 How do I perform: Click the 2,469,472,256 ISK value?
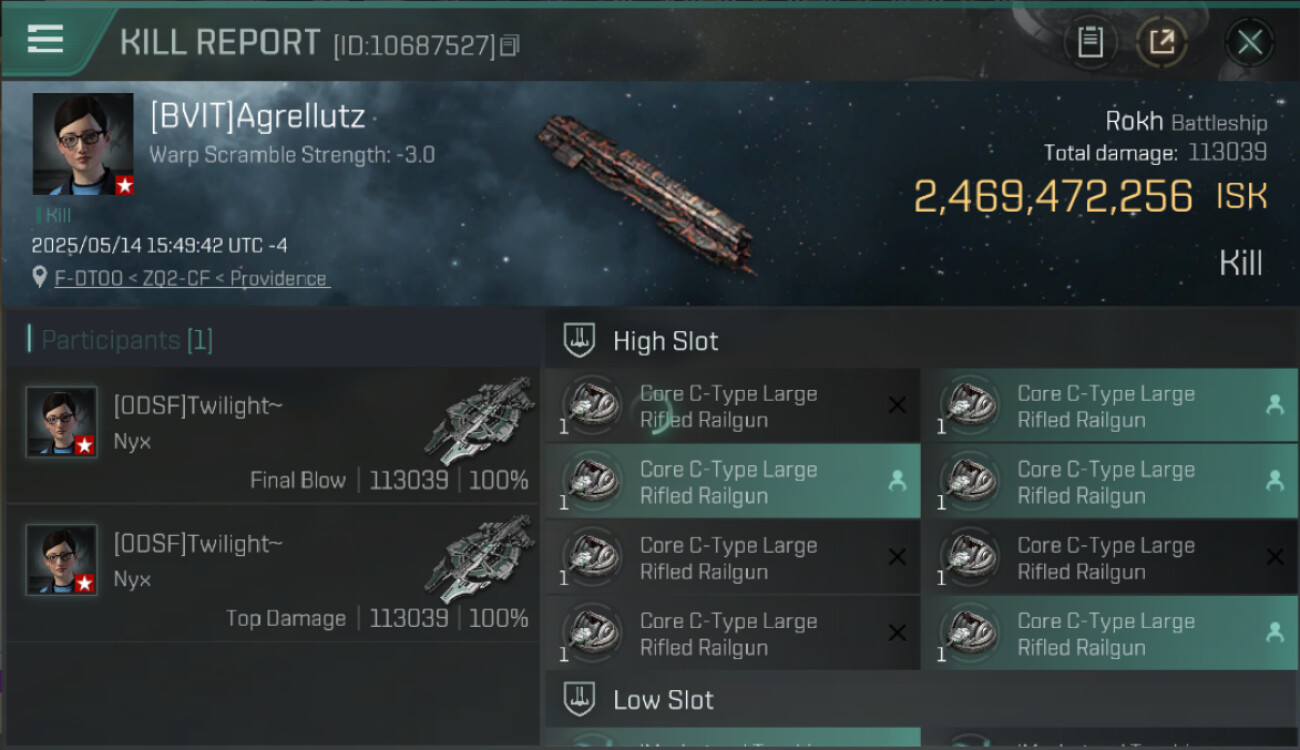click(x=1090, y=196)
